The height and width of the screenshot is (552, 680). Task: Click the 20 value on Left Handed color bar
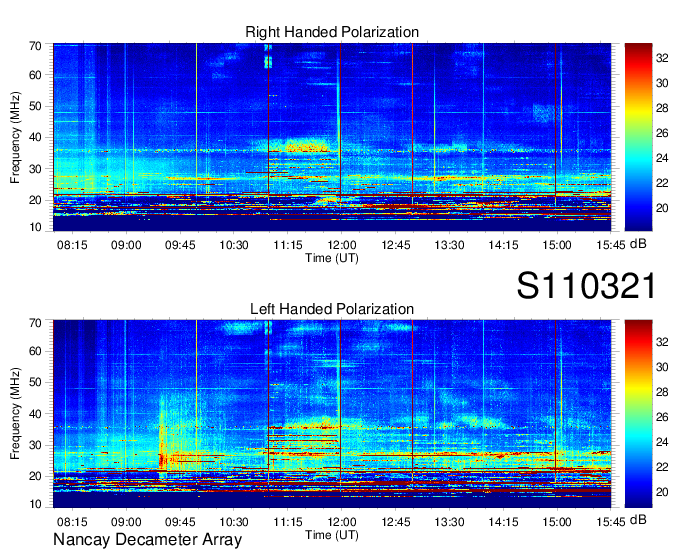(662, 492)
